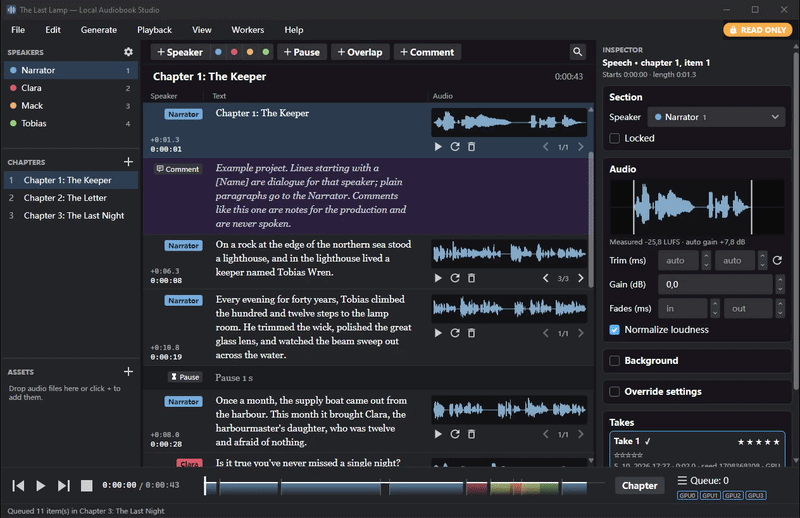Add an asset with plus icon

coord(128,372)
